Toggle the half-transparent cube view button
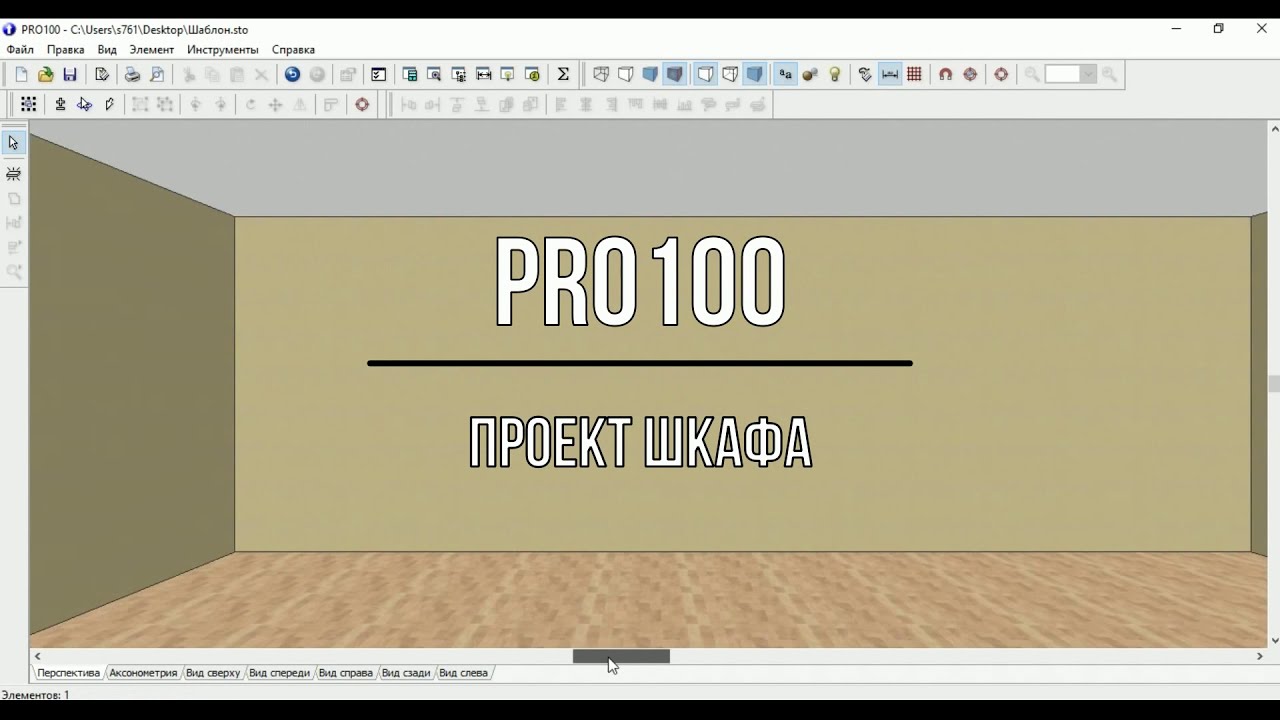The height and width of the screenshot is (720, 1280). (x=730, y=74)
